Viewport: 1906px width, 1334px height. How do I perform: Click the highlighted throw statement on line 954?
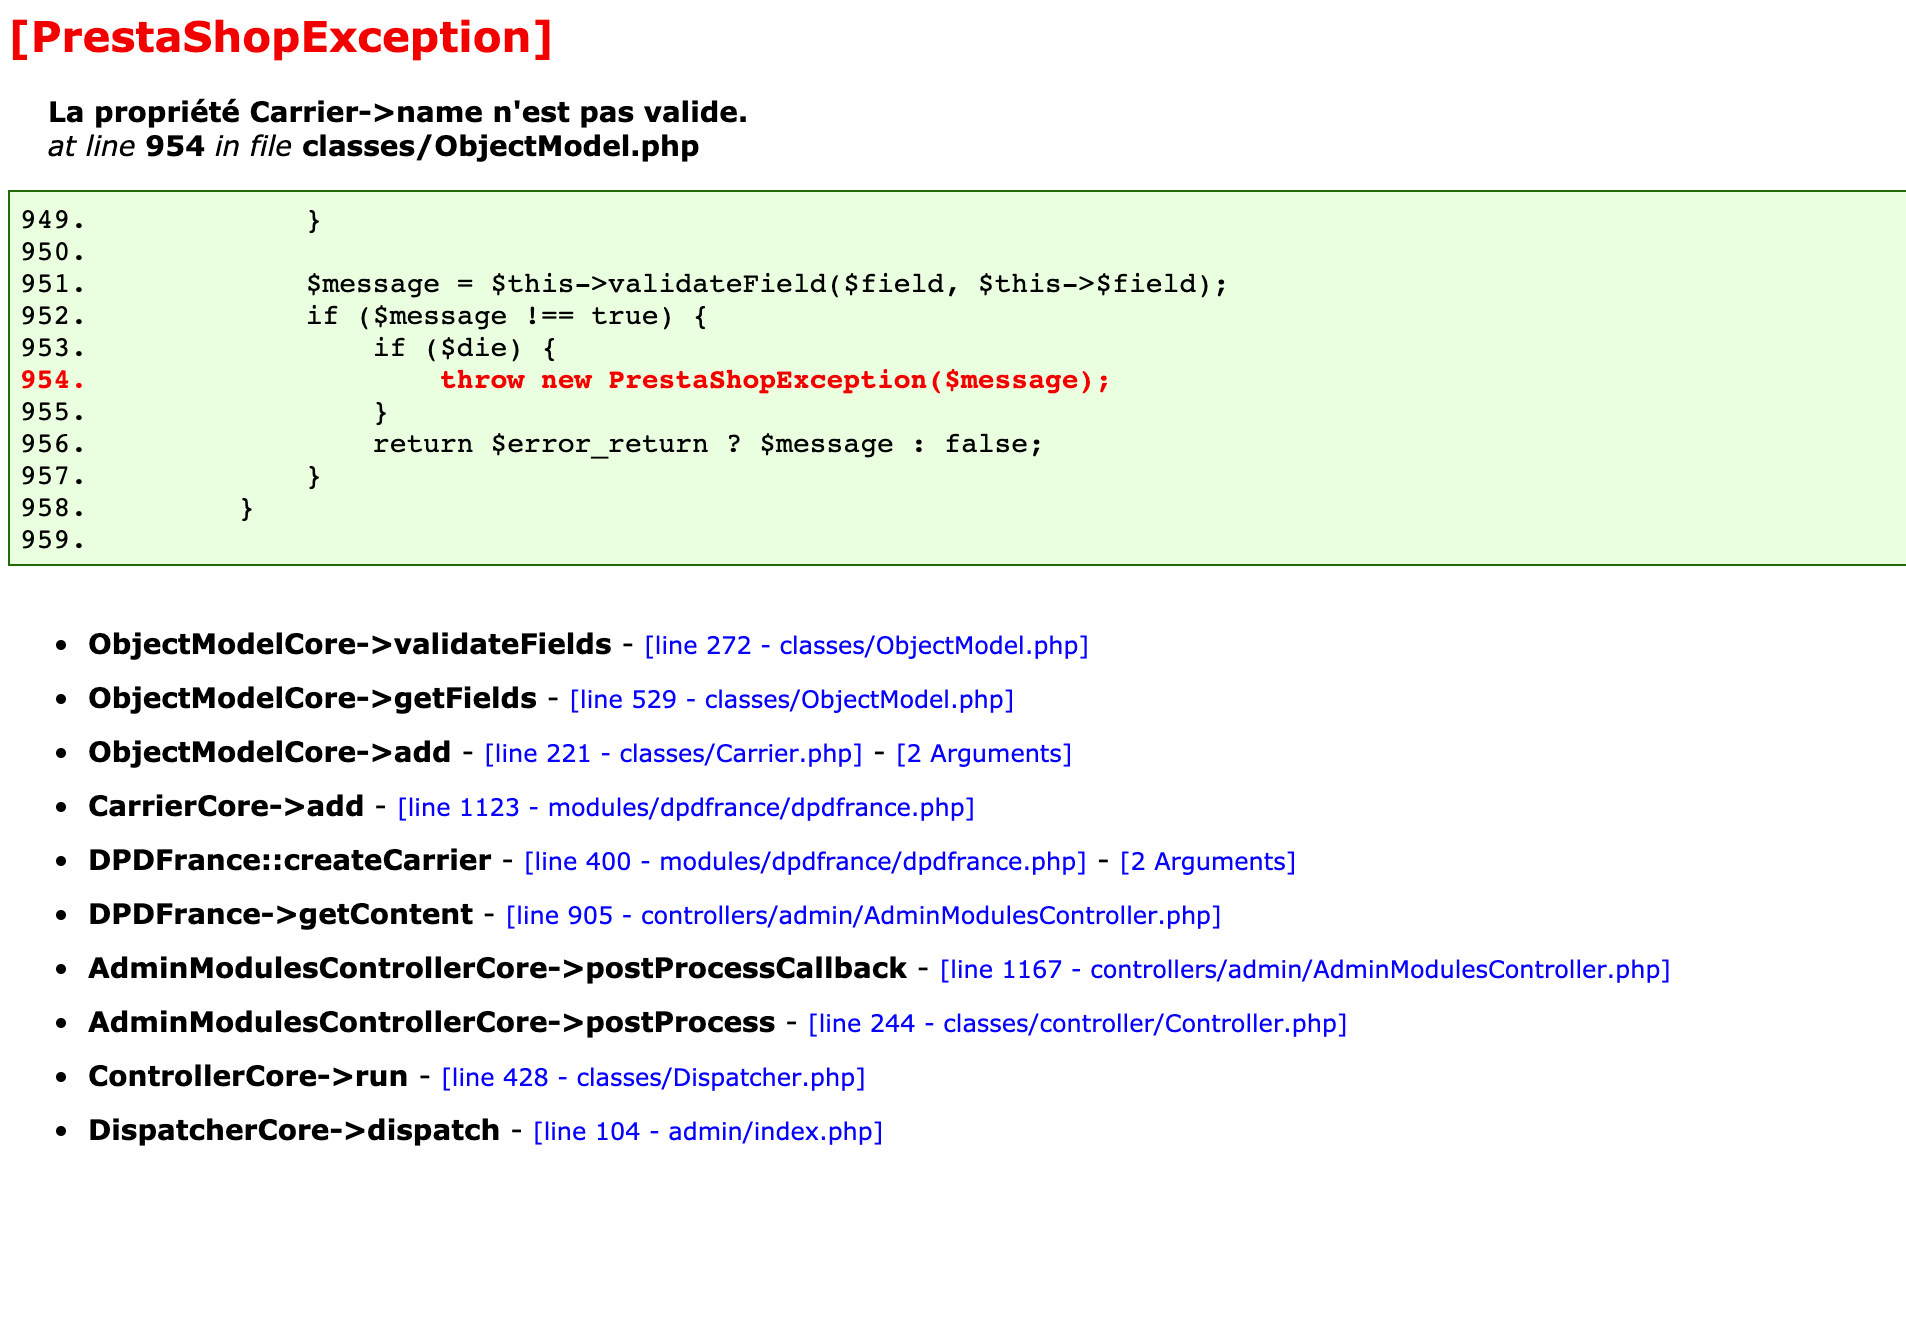[775, 380]
